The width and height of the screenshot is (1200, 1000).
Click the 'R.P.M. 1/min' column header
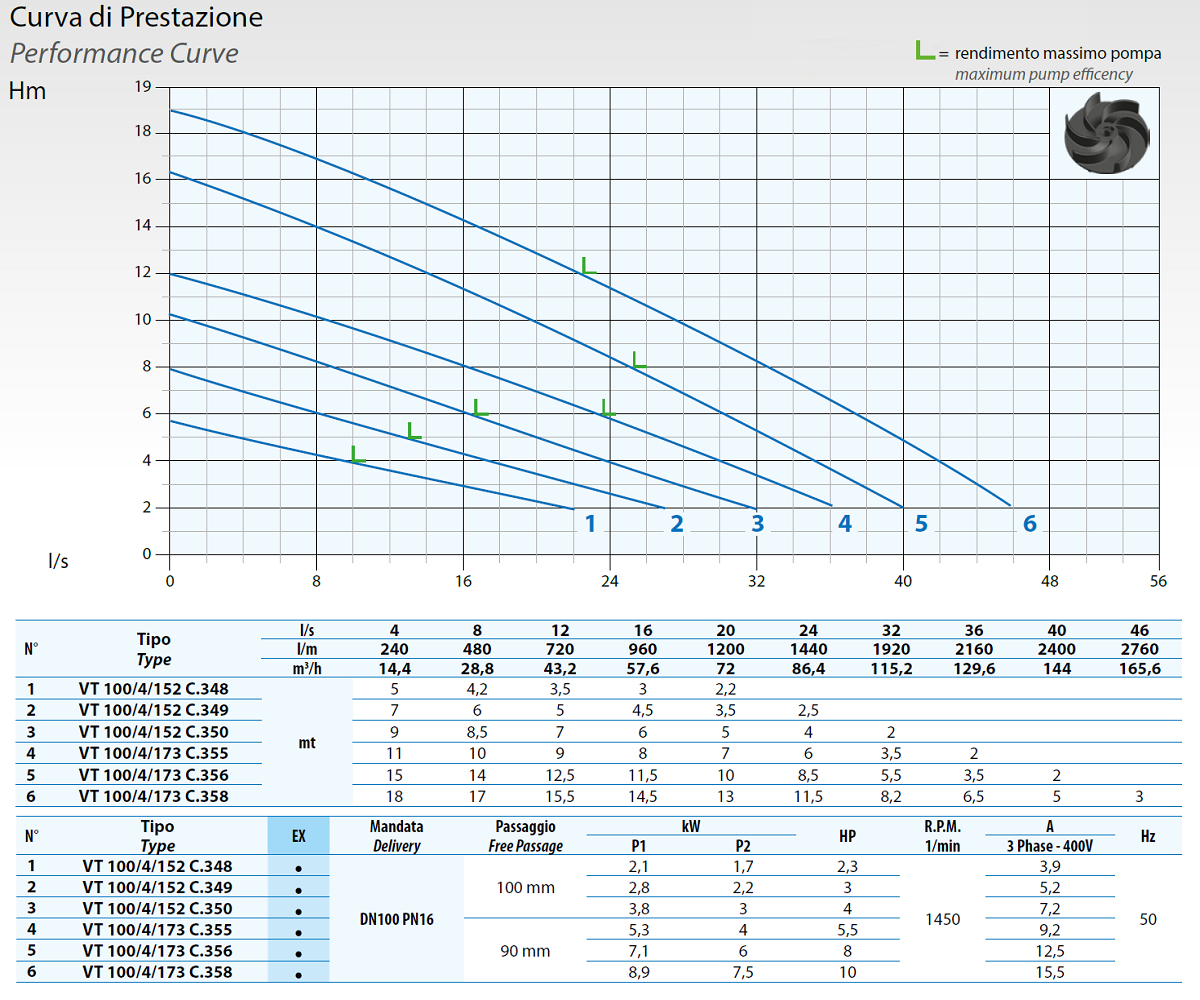[942, 836]
